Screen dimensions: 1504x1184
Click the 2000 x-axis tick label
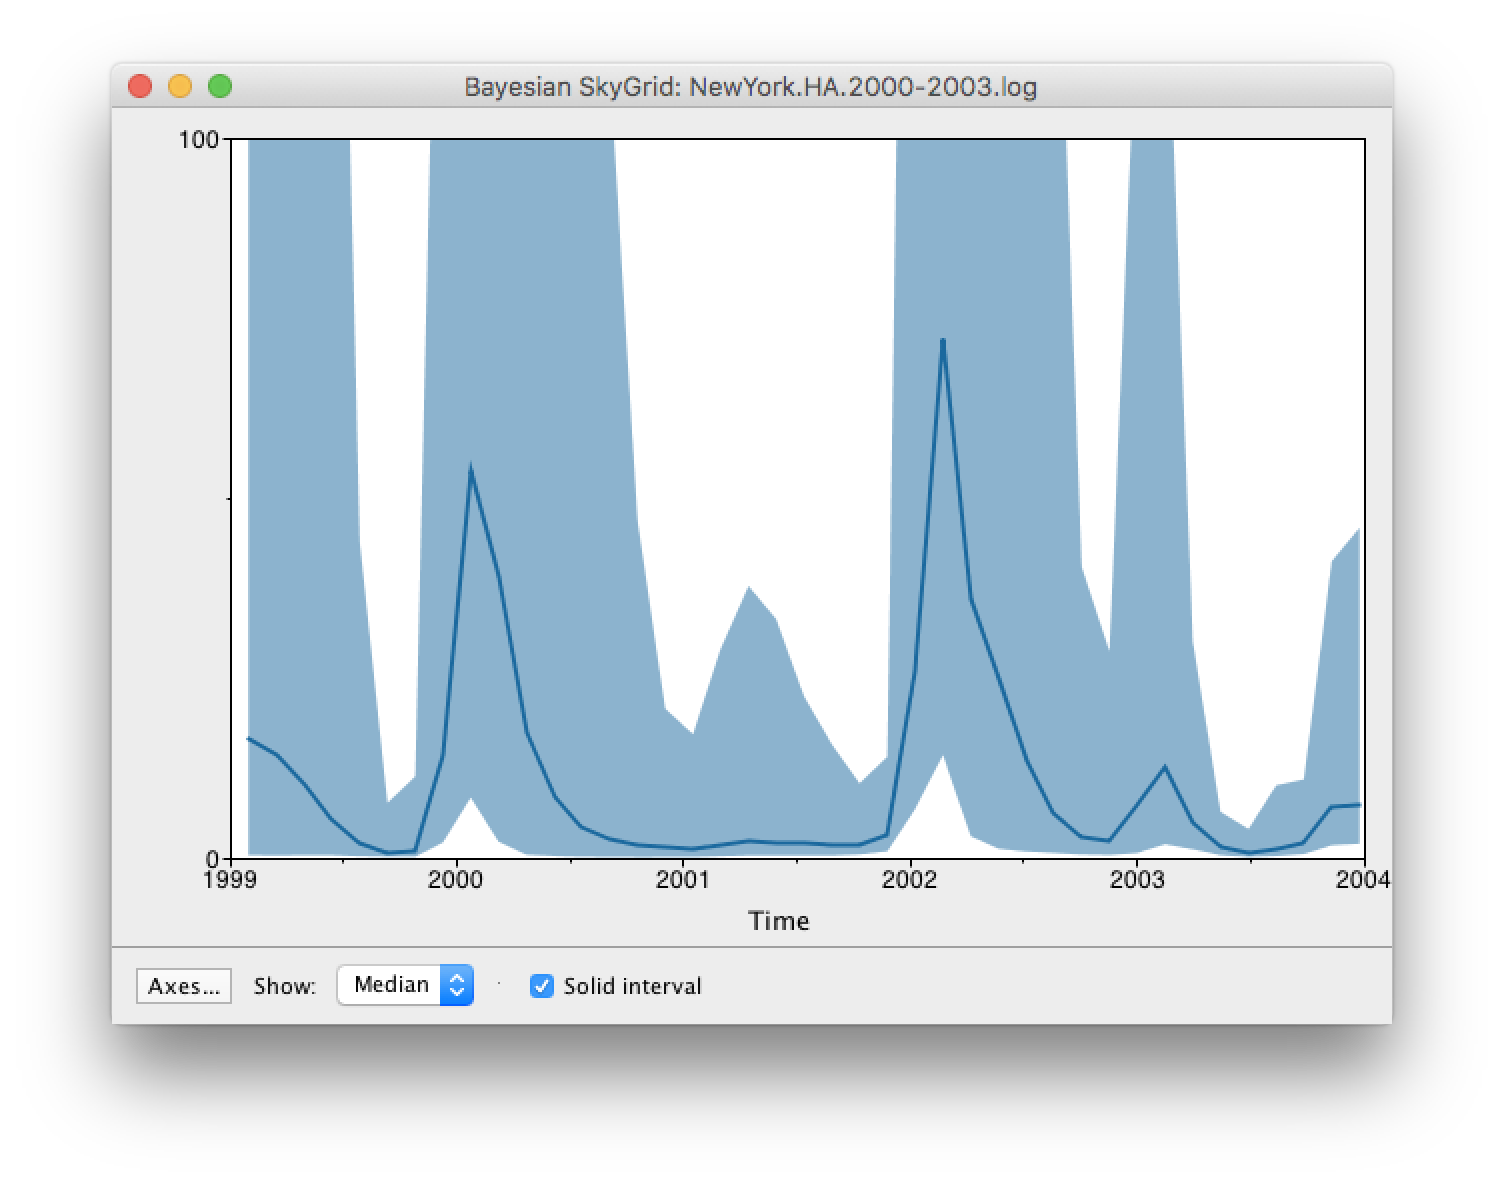tap(456, 879)
